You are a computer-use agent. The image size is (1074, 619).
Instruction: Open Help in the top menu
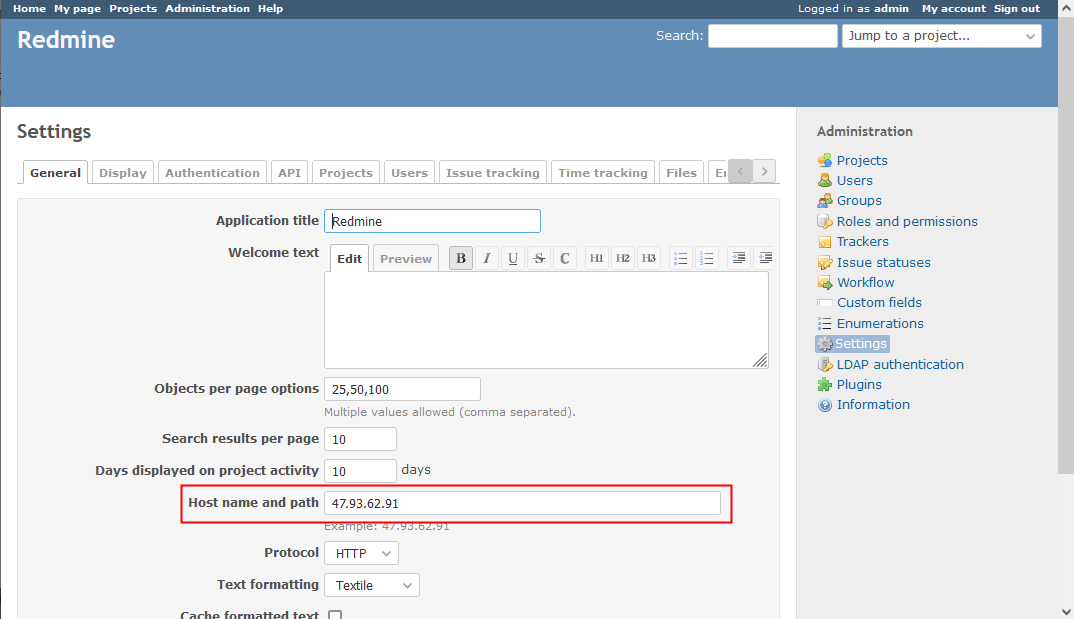click(x=271, y=8)
